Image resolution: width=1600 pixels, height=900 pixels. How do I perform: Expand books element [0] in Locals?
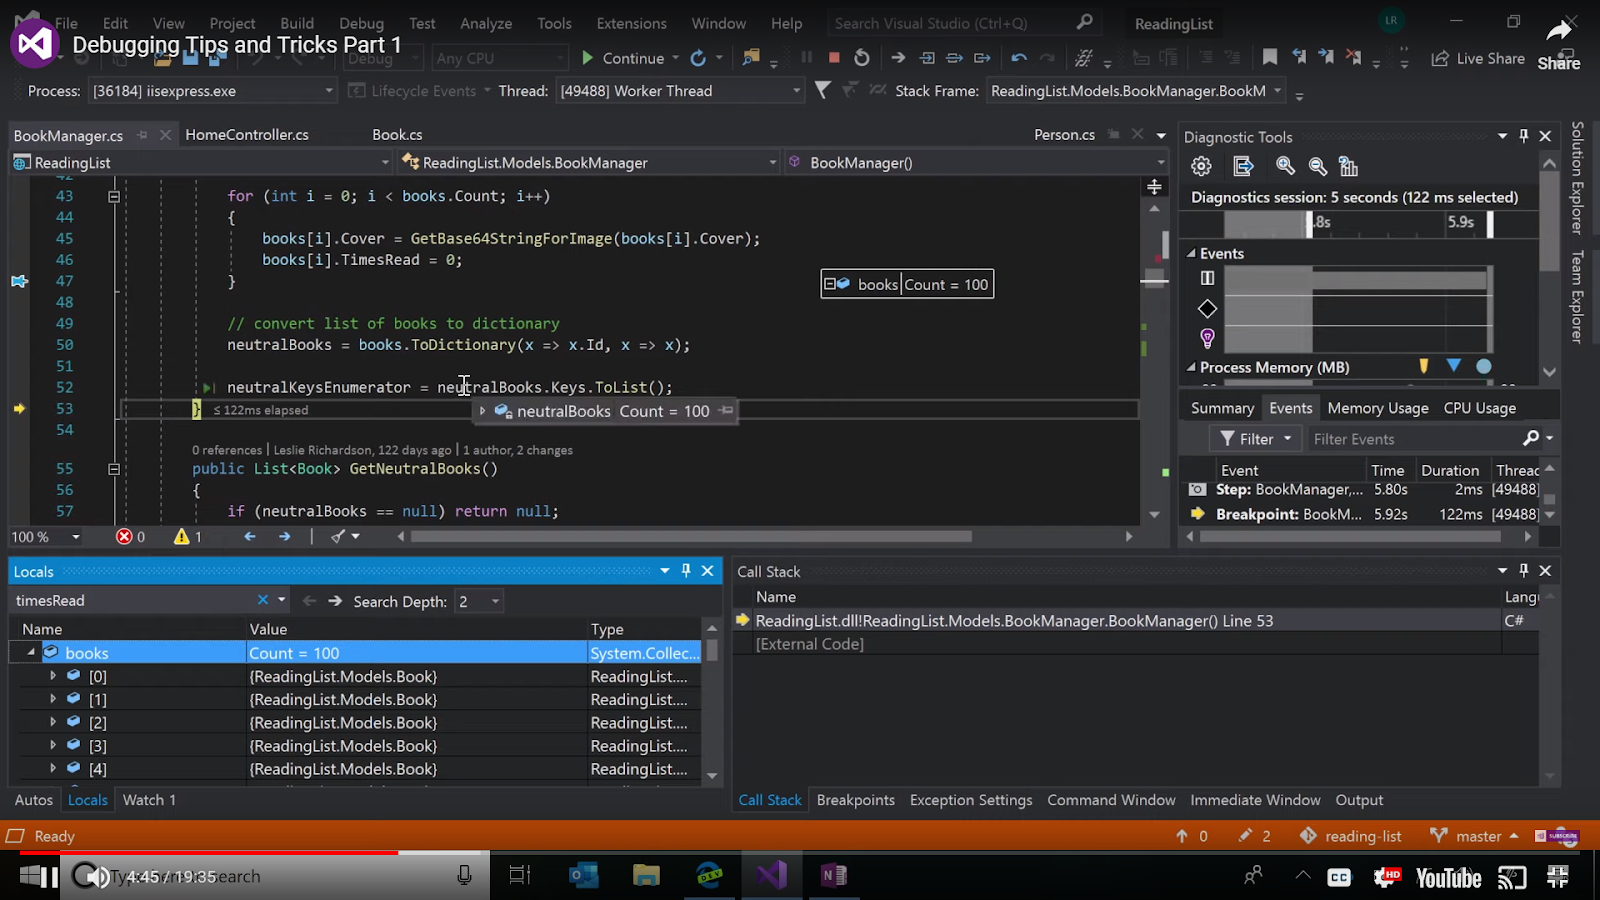click(53, 675)
